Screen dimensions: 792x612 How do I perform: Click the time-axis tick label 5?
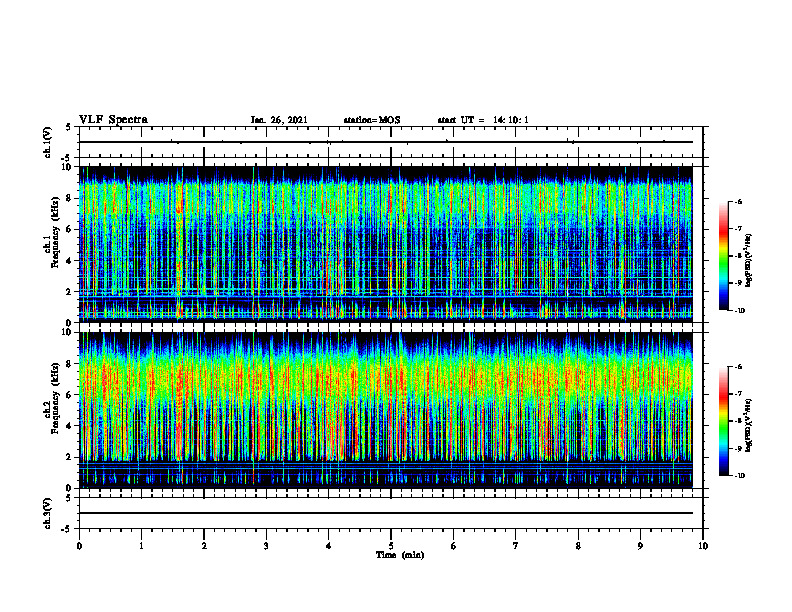[391, 546]
